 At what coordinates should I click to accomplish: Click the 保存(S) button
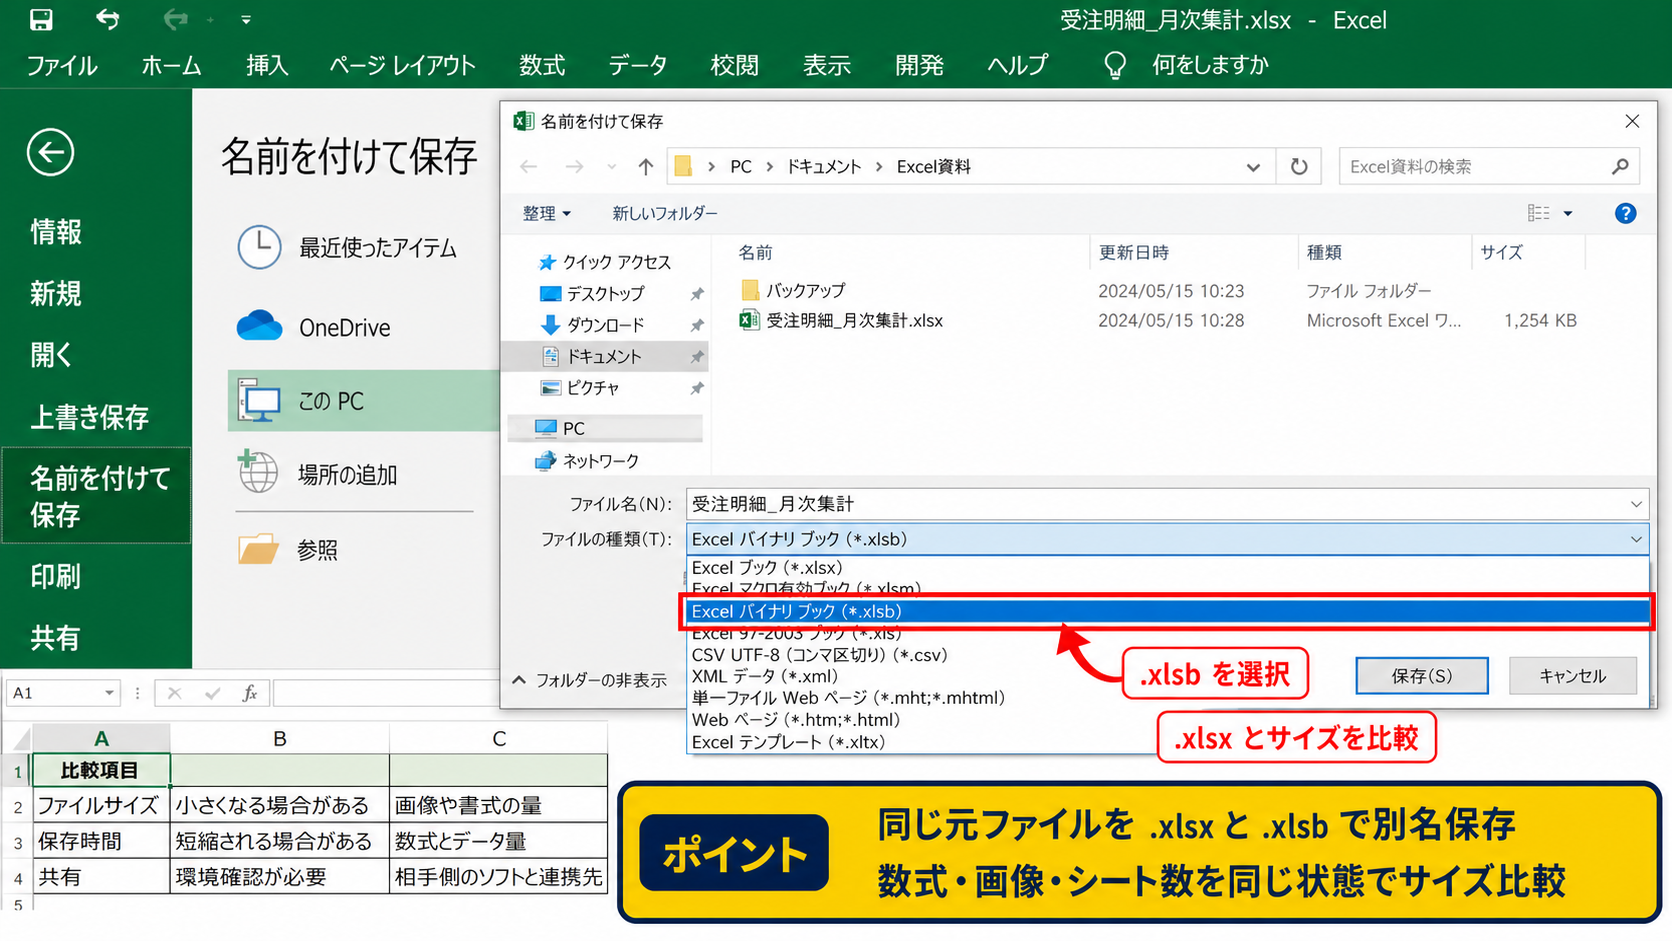pyautogui.click(x=1421, y=676)
